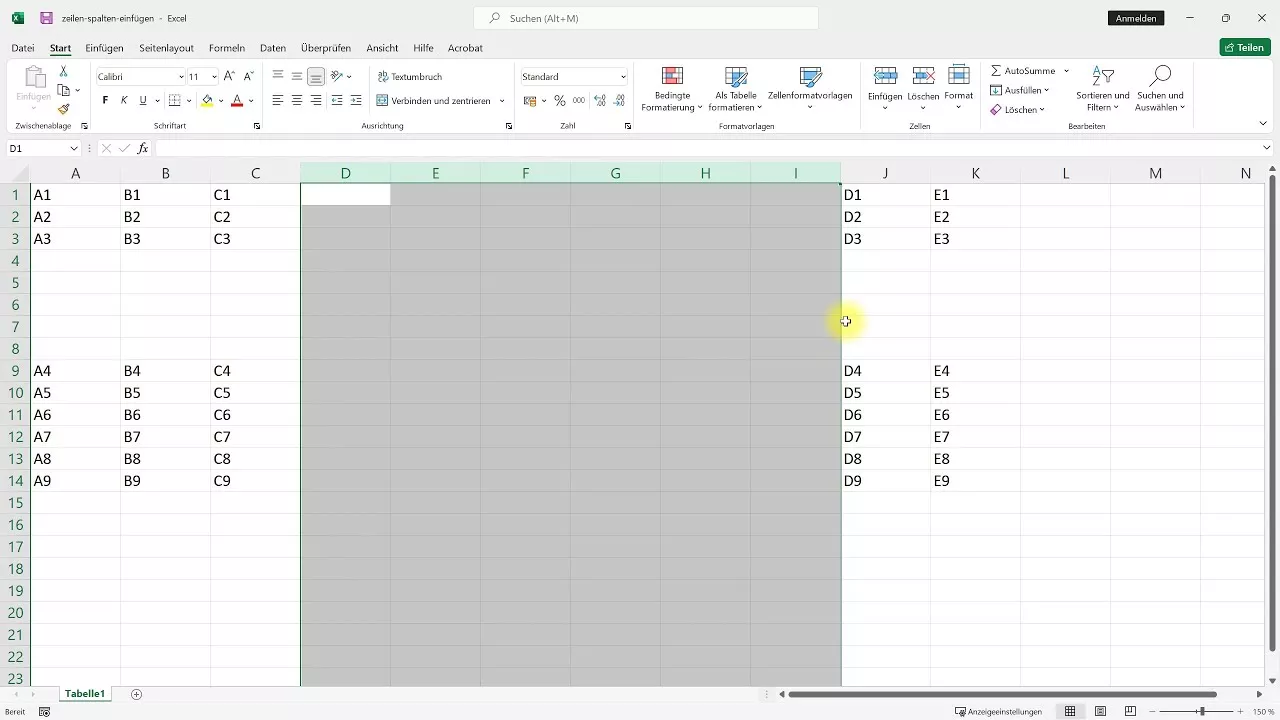Open Anzeigeeinstellungen in status bar
The width and height of the screenshot is (1280, 720).
[x=998, y=711]
